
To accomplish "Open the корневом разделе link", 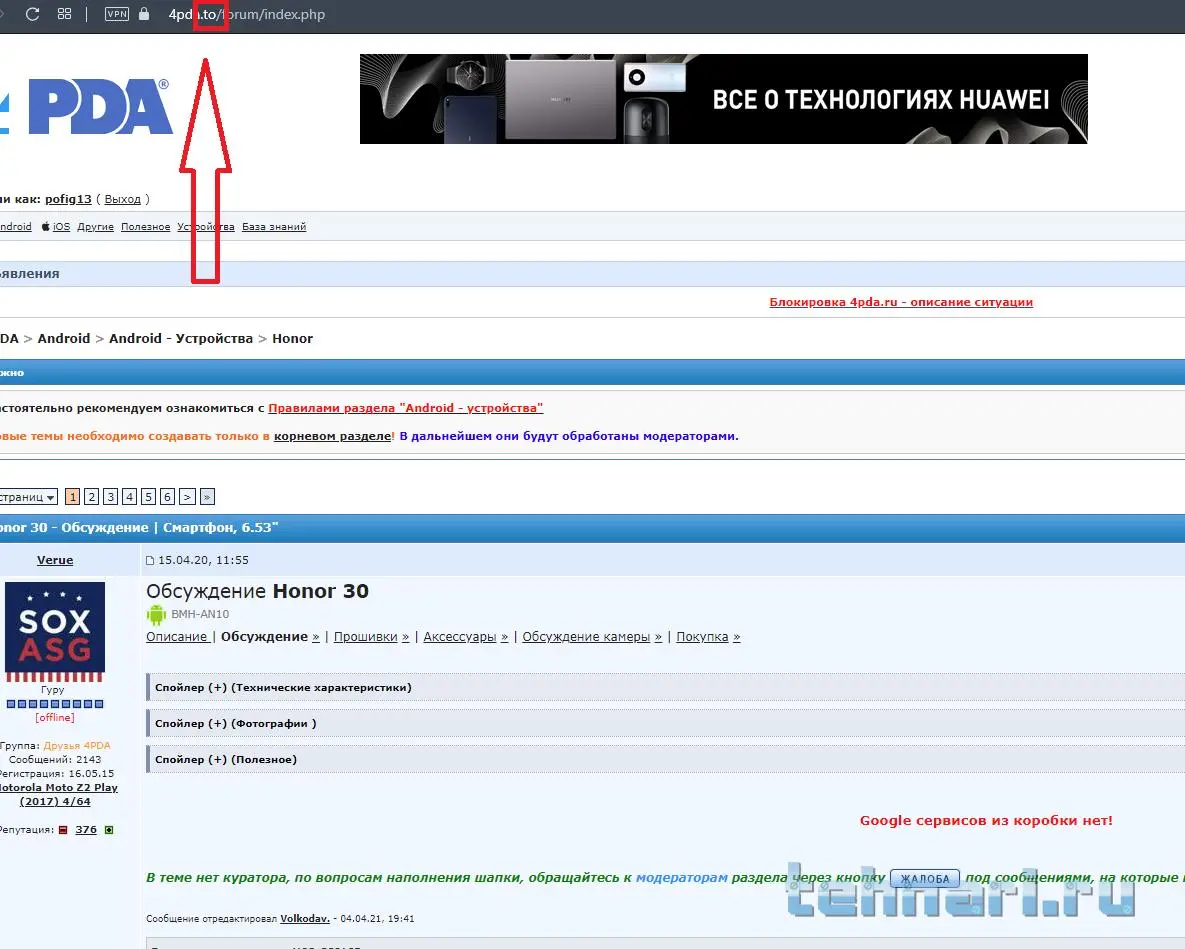I will (333, 436).
